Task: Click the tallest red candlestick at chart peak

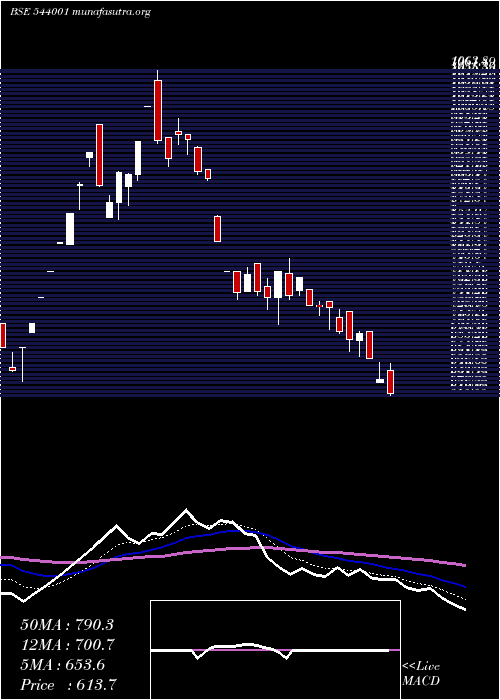Action: [x=158, y=110]
